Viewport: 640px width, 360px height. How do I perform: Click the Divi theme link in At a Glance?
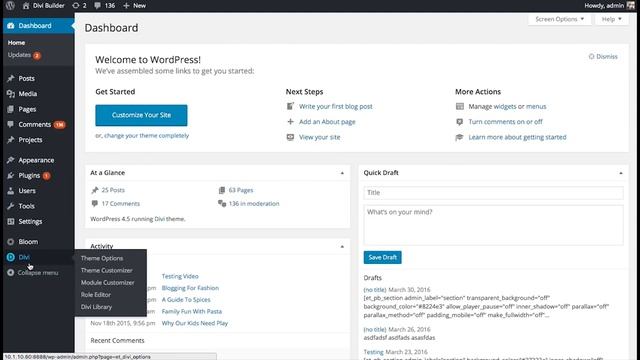(159, 219)
